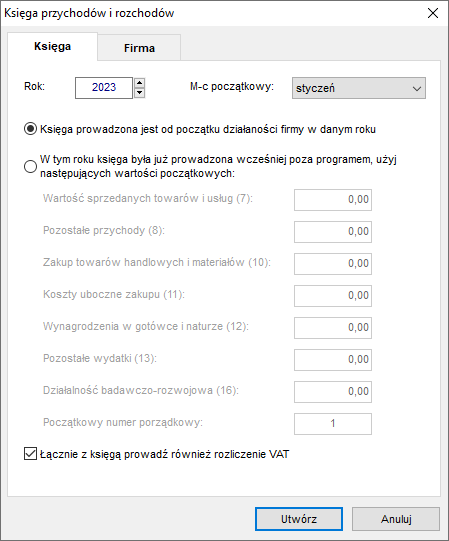
Task: Click the Początkowy numer porządkowy field
Action: (x=333, y=423)
